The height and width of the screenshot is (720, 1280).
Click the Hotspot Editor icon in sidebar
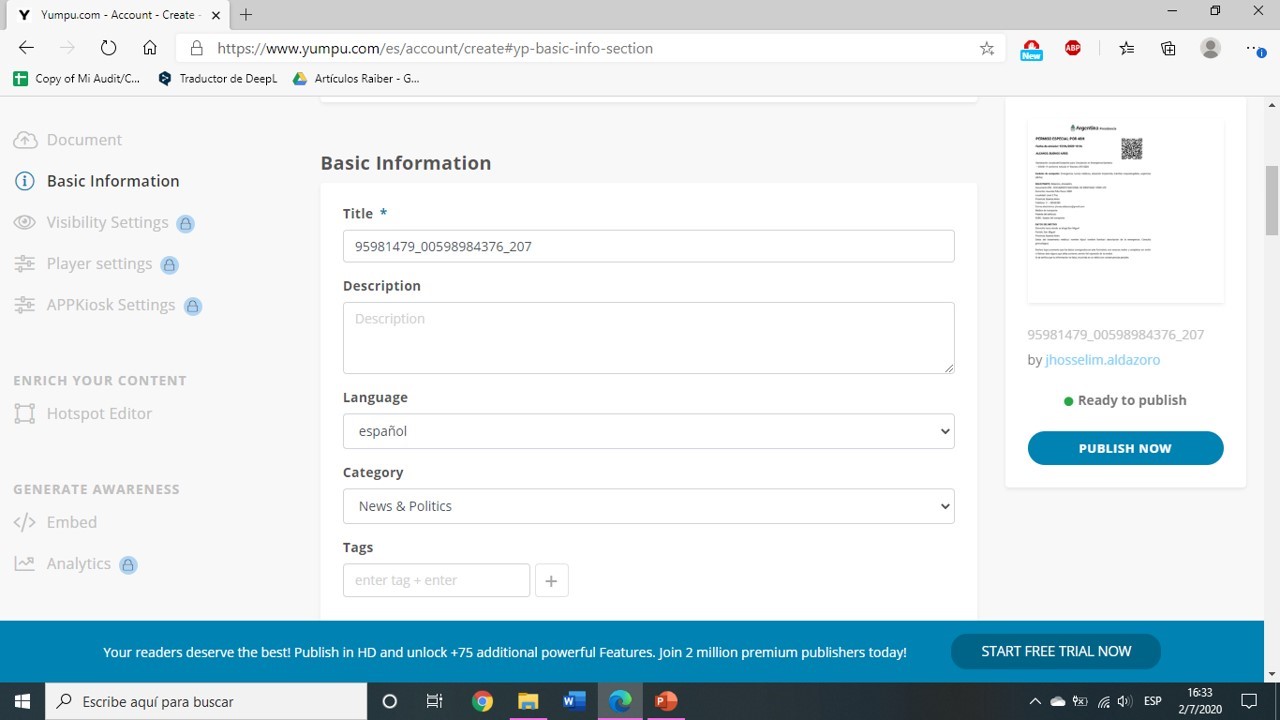click(x=25, y=414)
